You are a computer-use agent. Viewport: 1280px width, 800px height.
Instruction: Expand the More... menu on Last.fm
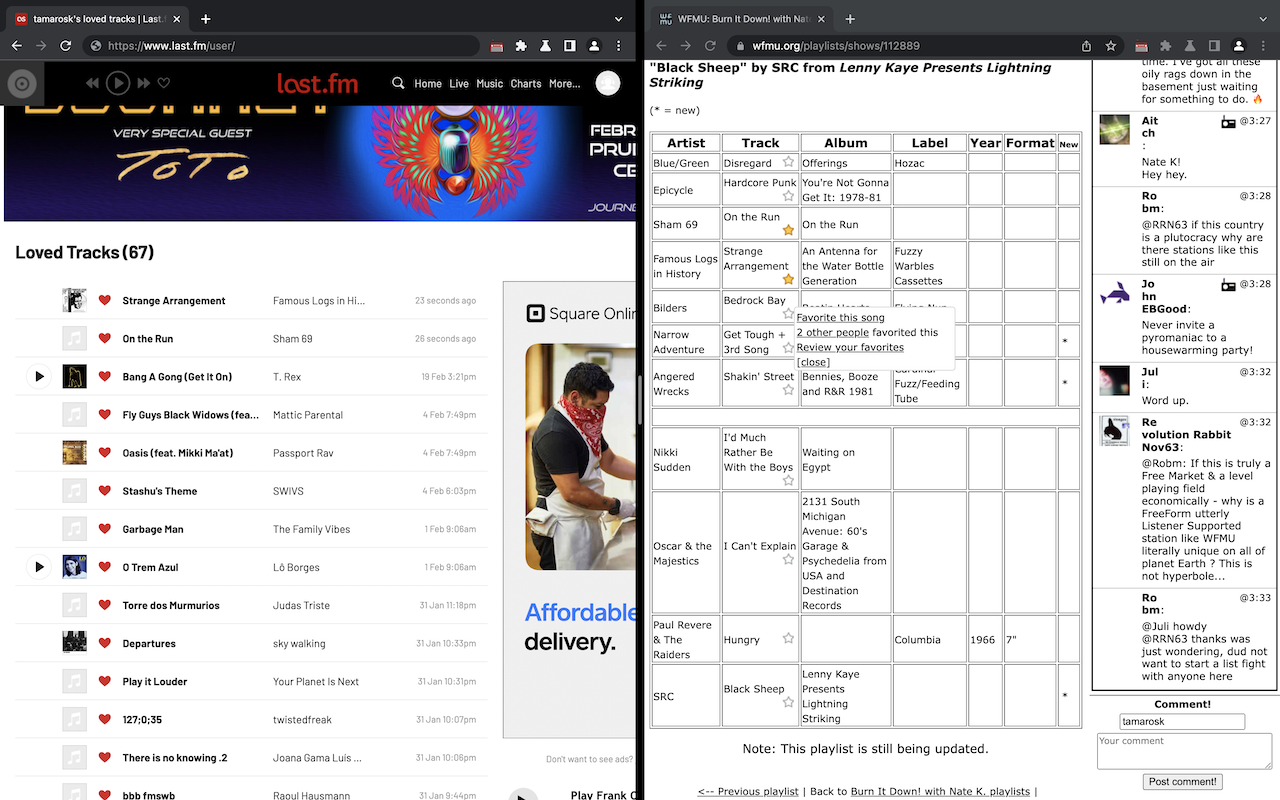(x=564, y=84)
